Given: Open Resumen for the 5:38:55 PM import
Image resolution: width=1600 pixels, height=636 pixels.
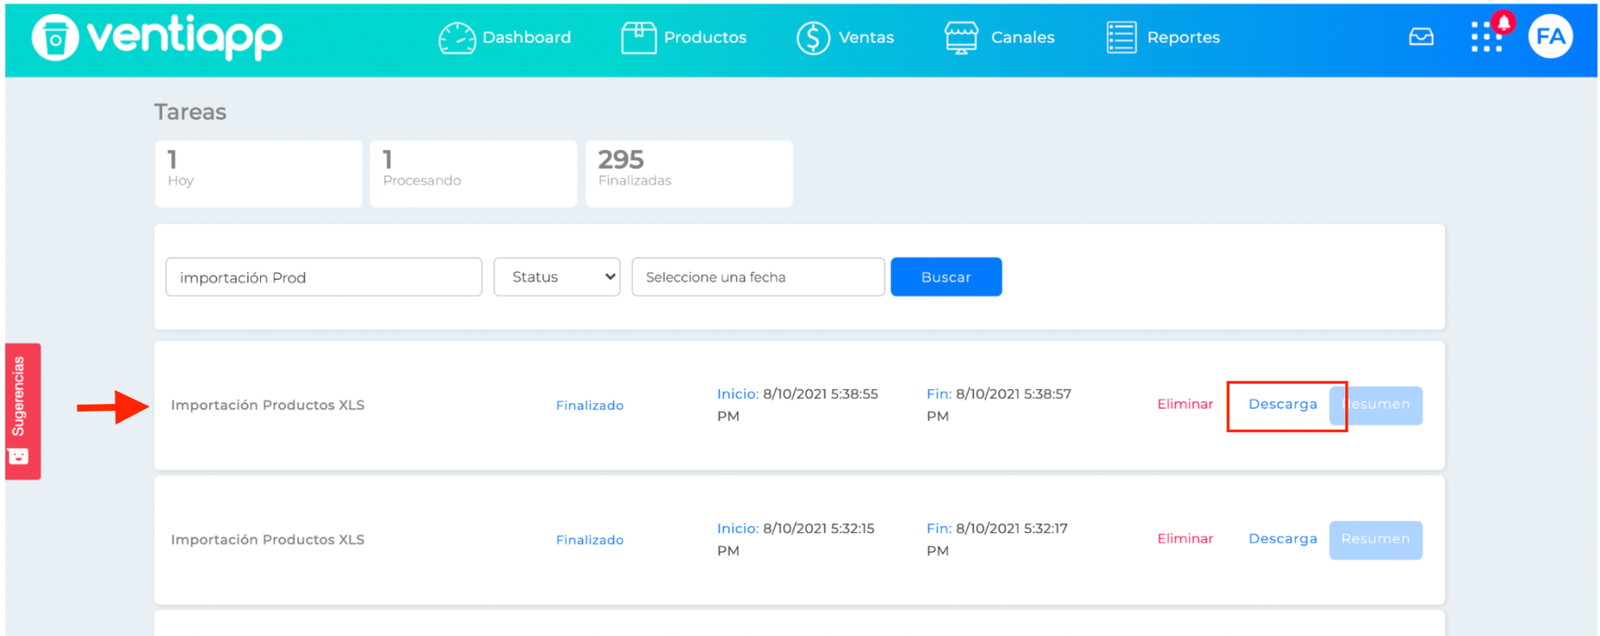Looking at the screenshot, I should pyautogui.click(x=1375, y=405).
